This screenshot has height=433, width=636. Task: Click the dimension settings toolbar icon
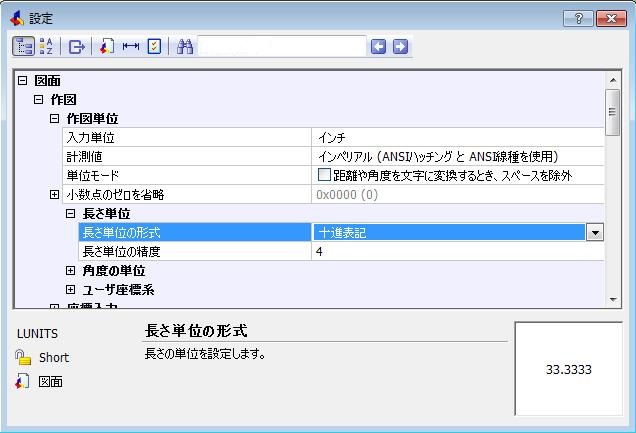point(131,47)
